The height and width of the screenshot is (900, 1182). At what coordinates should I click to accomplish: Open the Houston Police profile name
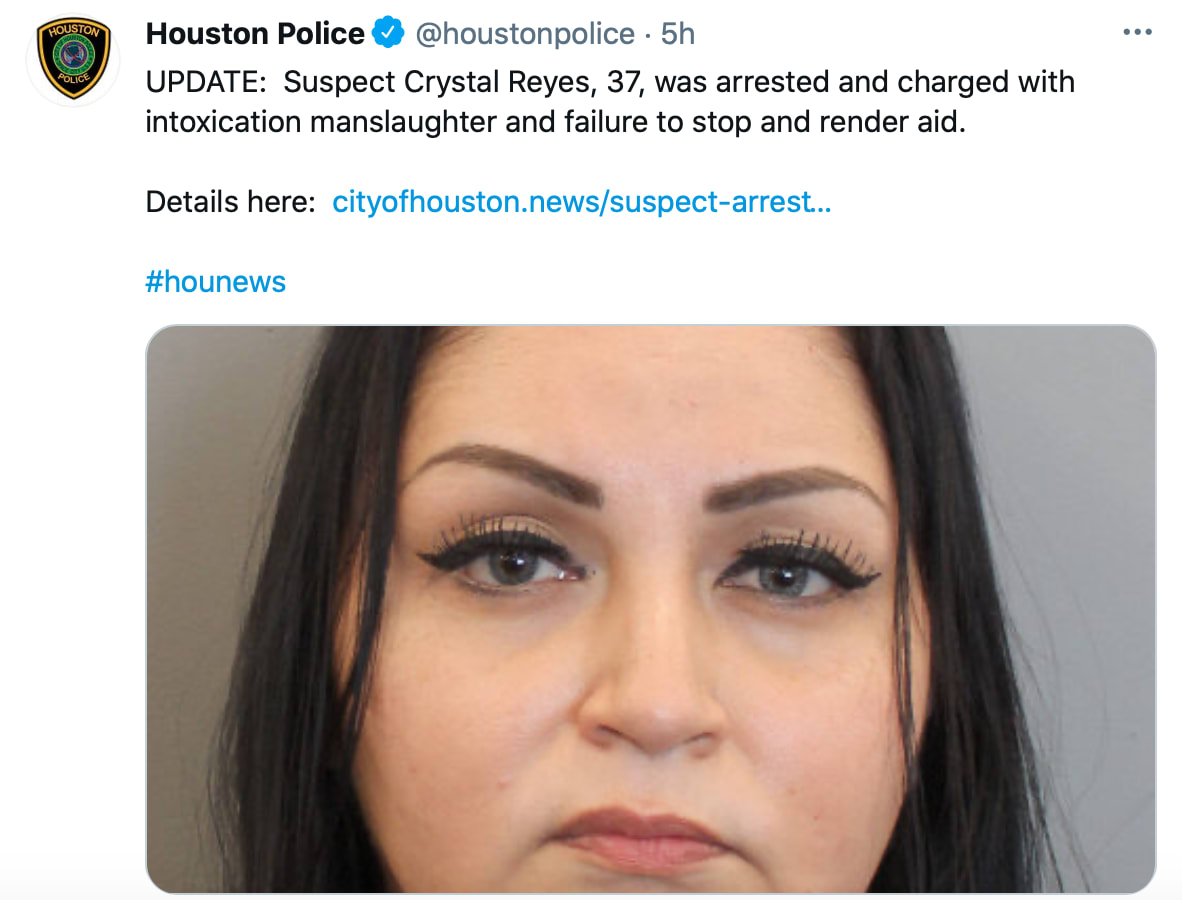click(255, 34)
